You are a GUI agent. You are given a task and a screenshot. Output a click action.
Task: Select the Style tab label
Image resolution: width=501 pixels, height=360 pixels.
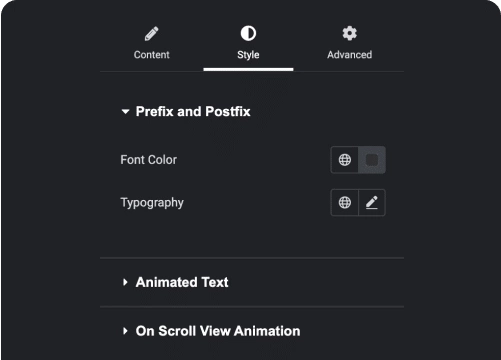coord(248,55)
